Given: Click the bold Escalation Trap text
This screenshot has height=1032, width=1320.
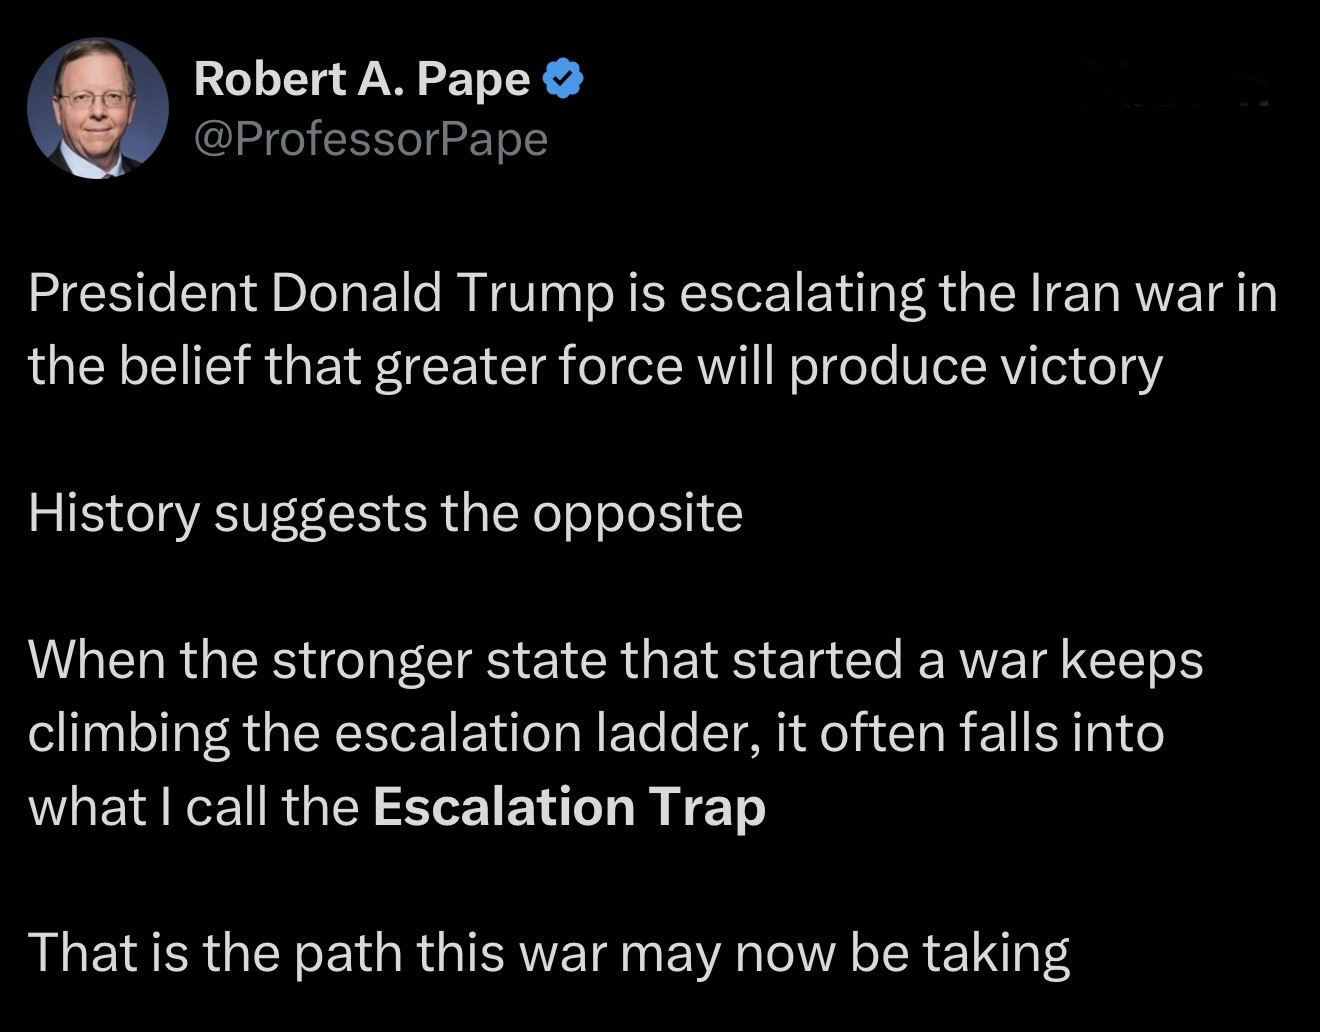Looking at the screenshot, I should pos(569,806).
